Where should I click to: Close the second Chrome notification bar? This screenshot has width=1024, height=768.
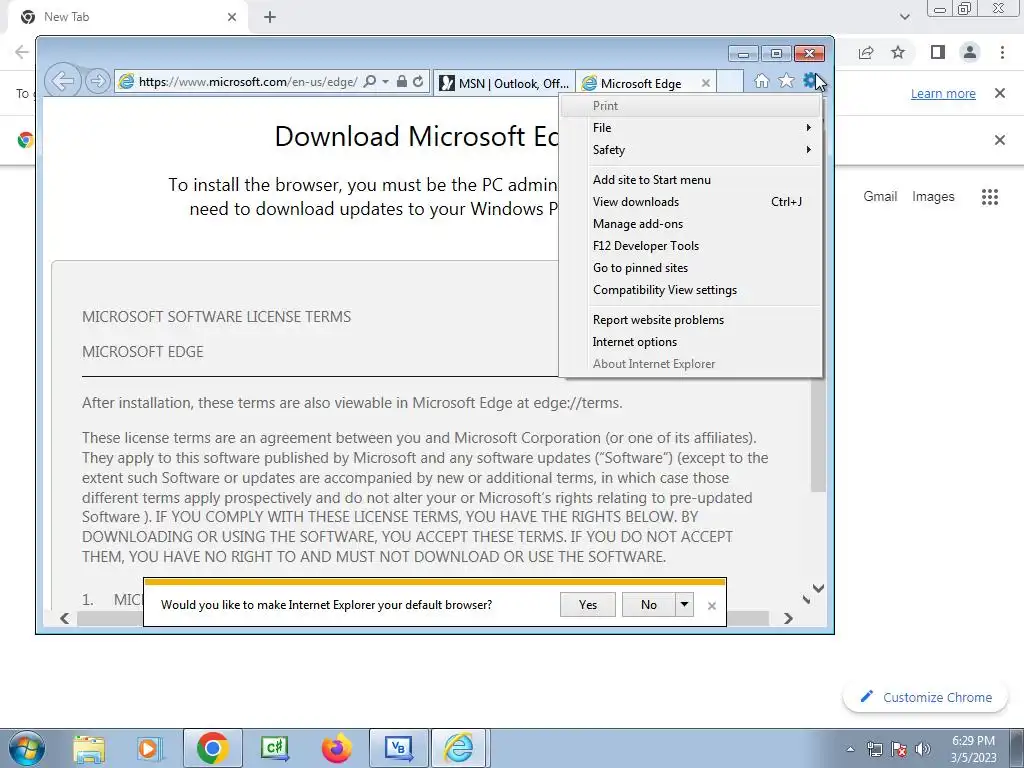click(x=1000, y=140)
